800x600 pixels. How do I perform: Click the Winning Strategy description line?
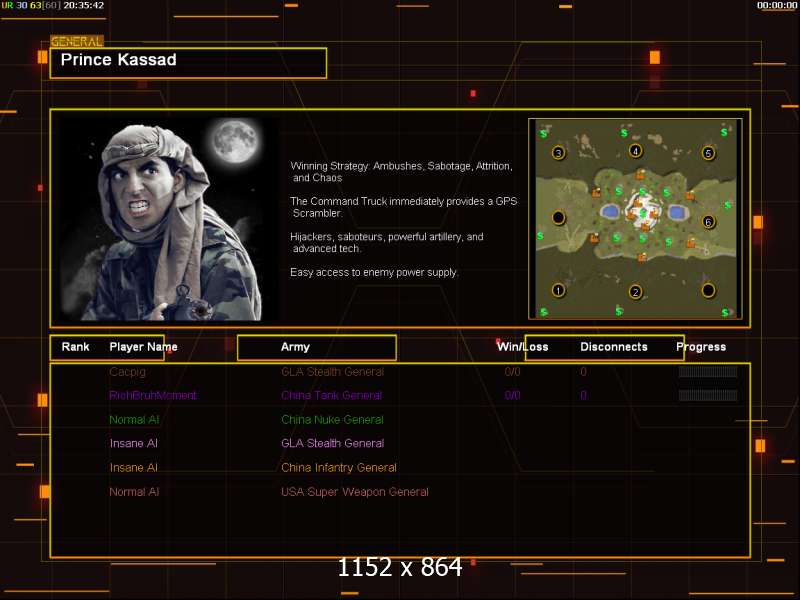402,172
